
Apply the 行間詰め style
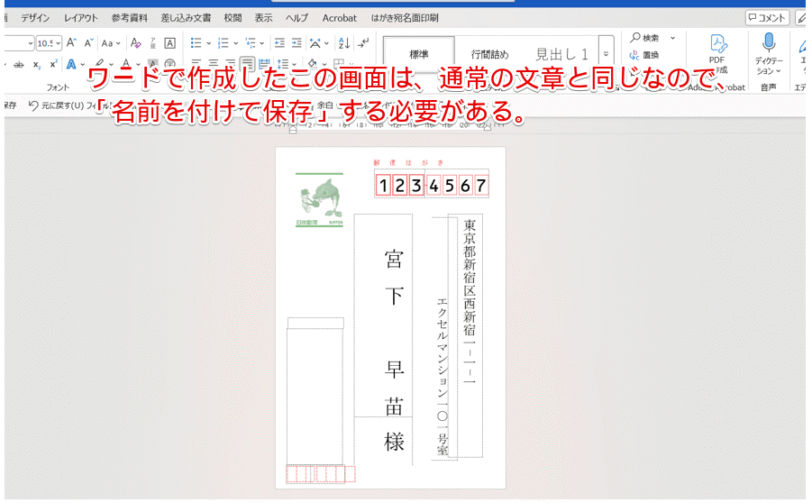click(490, 54)
